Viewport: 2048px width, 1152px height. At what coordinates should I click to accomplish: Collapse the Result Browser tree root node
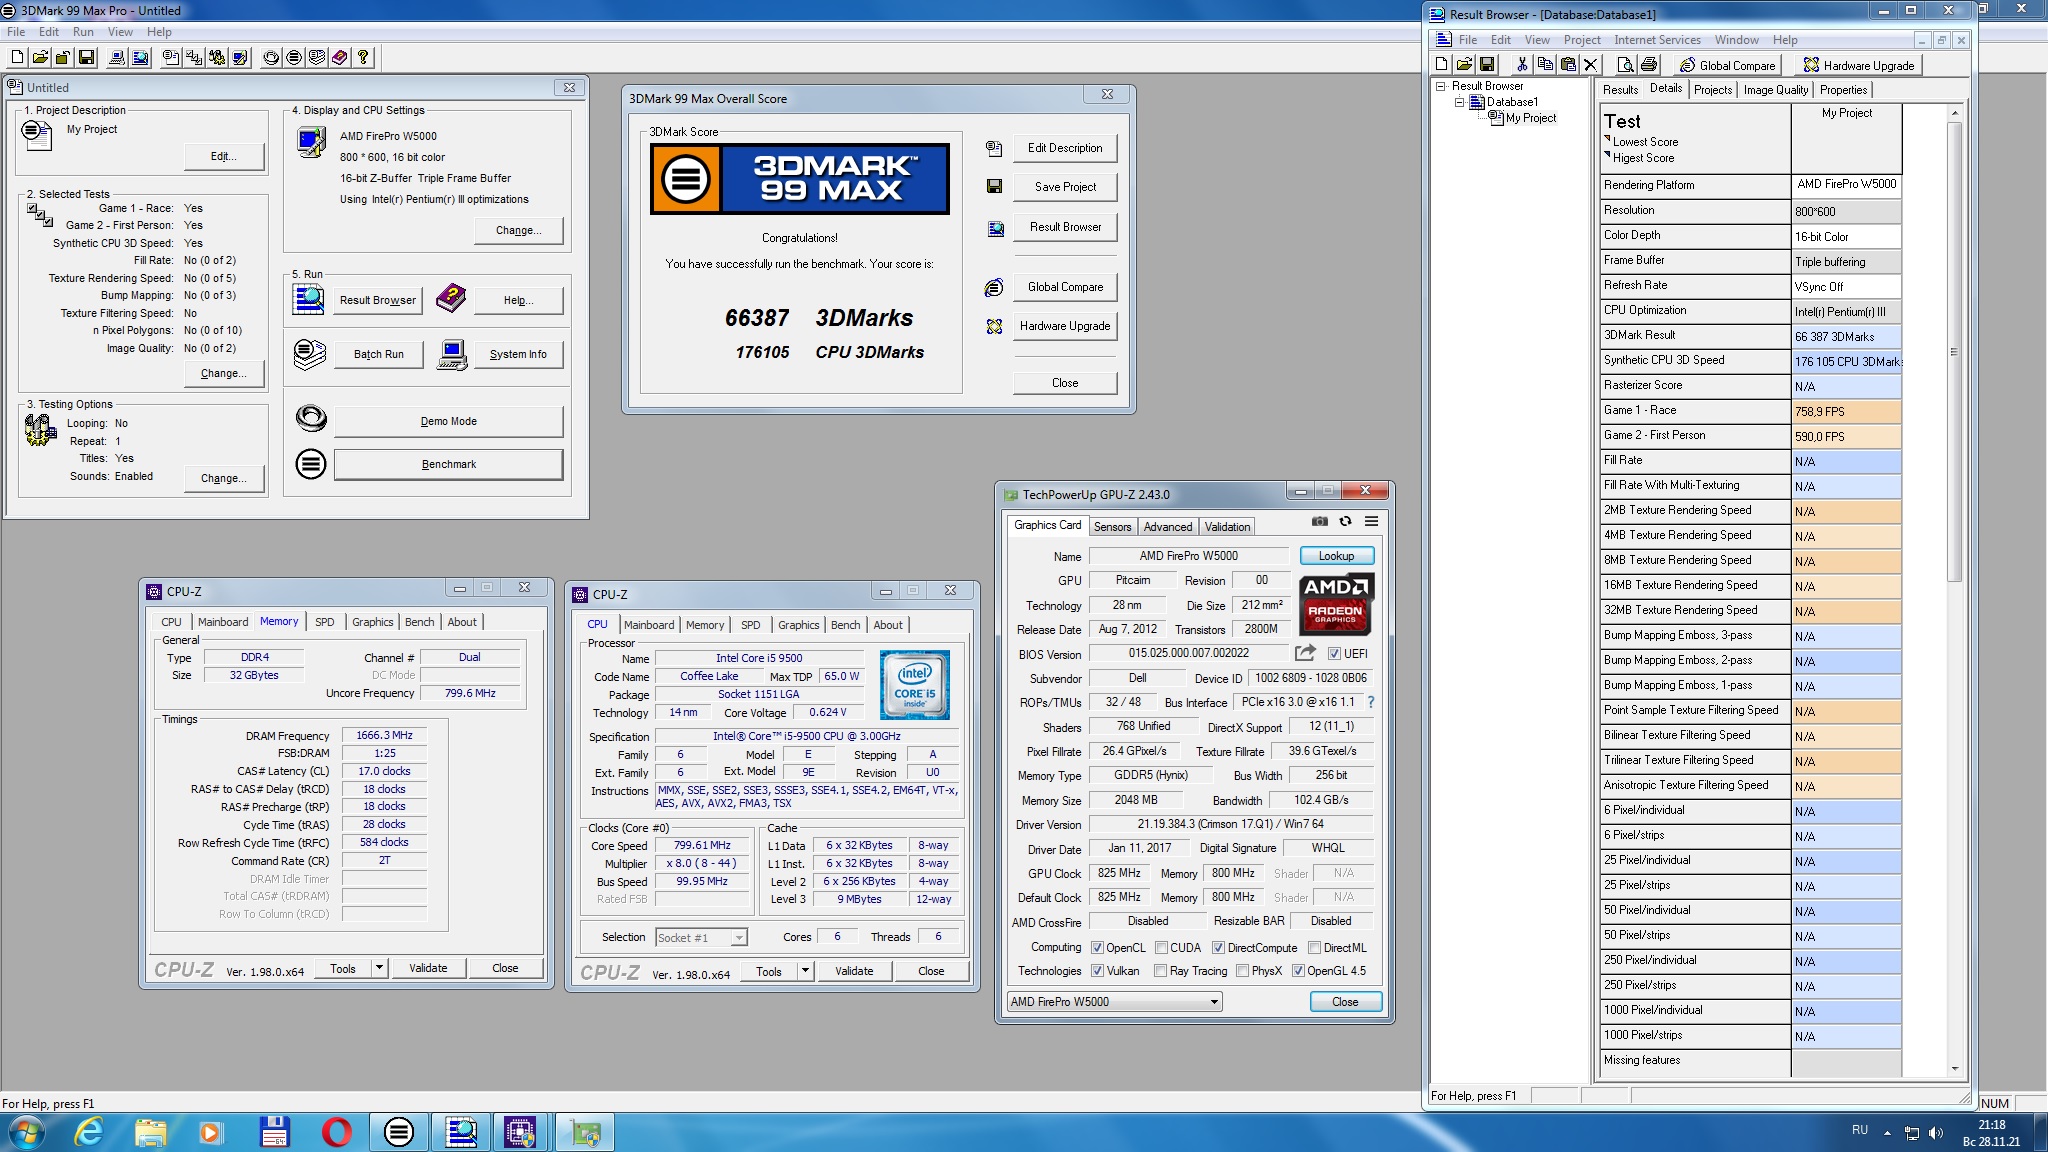point(1441,86)
